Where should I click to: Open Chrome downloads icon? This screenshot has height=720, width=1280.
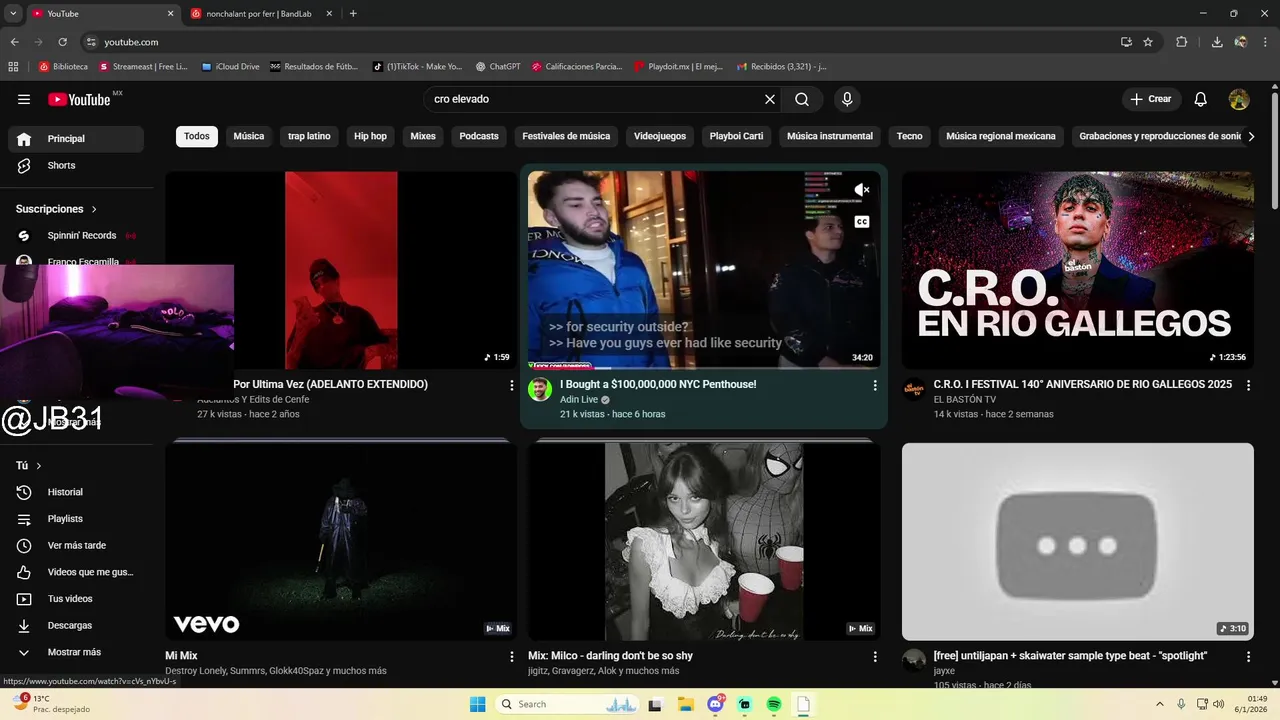[x=1217, y=42]
